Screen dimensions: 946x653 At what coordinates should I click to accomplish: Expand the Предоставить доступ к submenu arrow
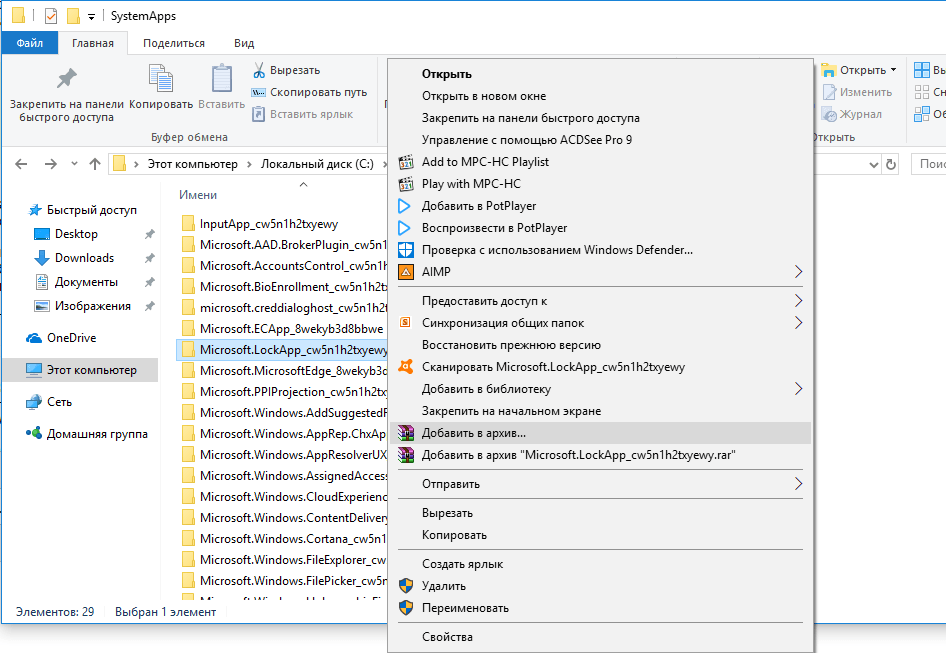(x=798, y=301)
